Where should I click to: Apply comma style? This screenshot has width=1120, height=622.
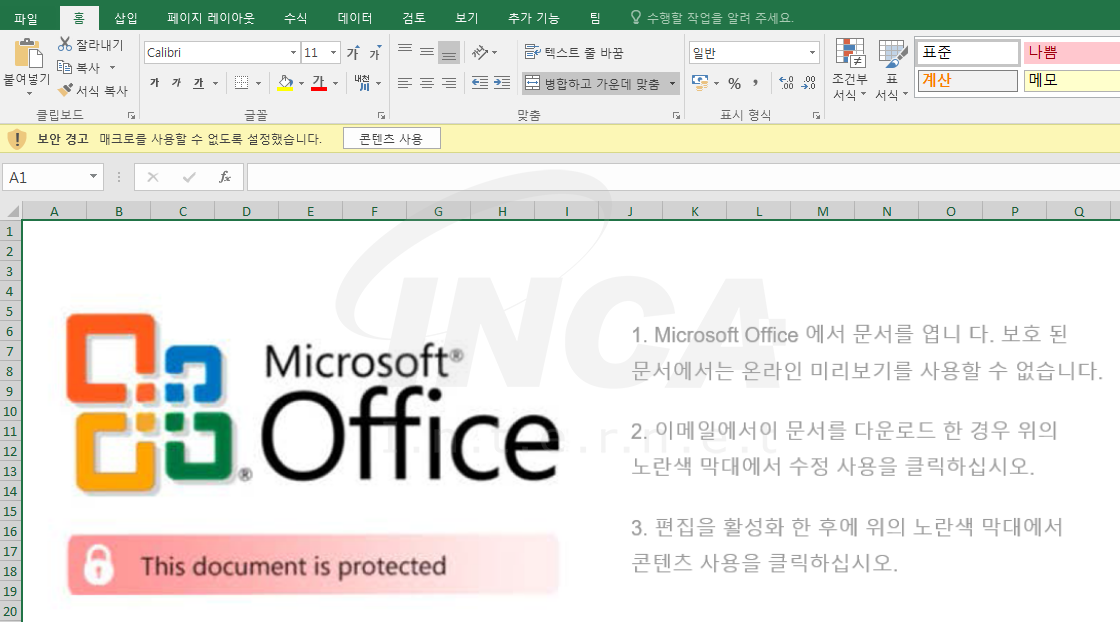756,83
